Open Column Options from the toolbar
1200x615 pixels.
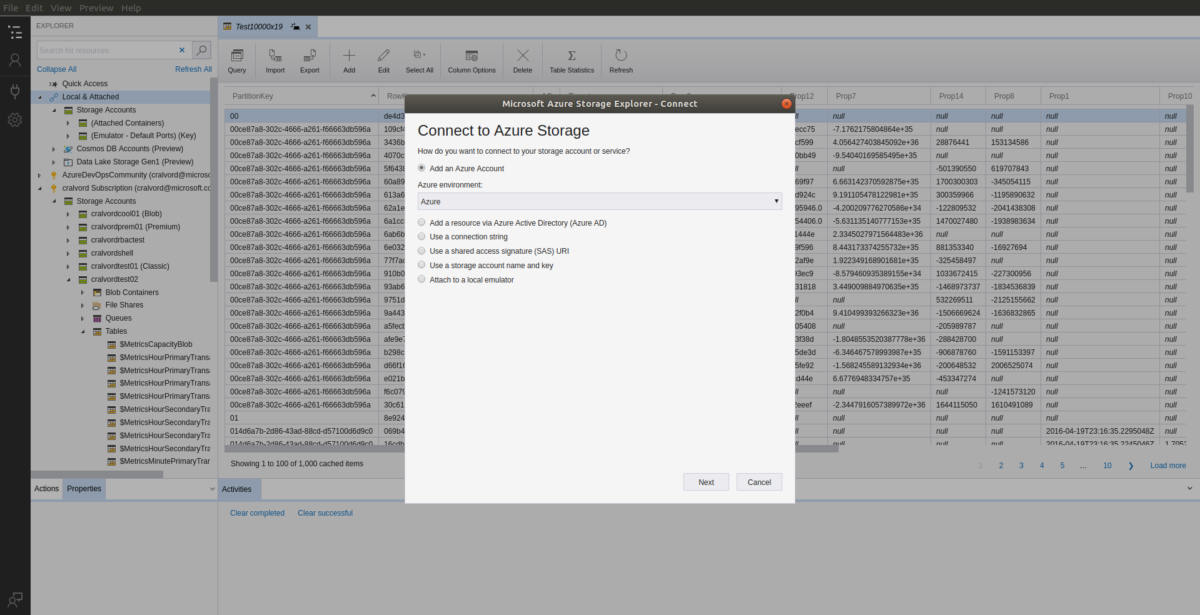pyautogui.click(x=471, y=61)
